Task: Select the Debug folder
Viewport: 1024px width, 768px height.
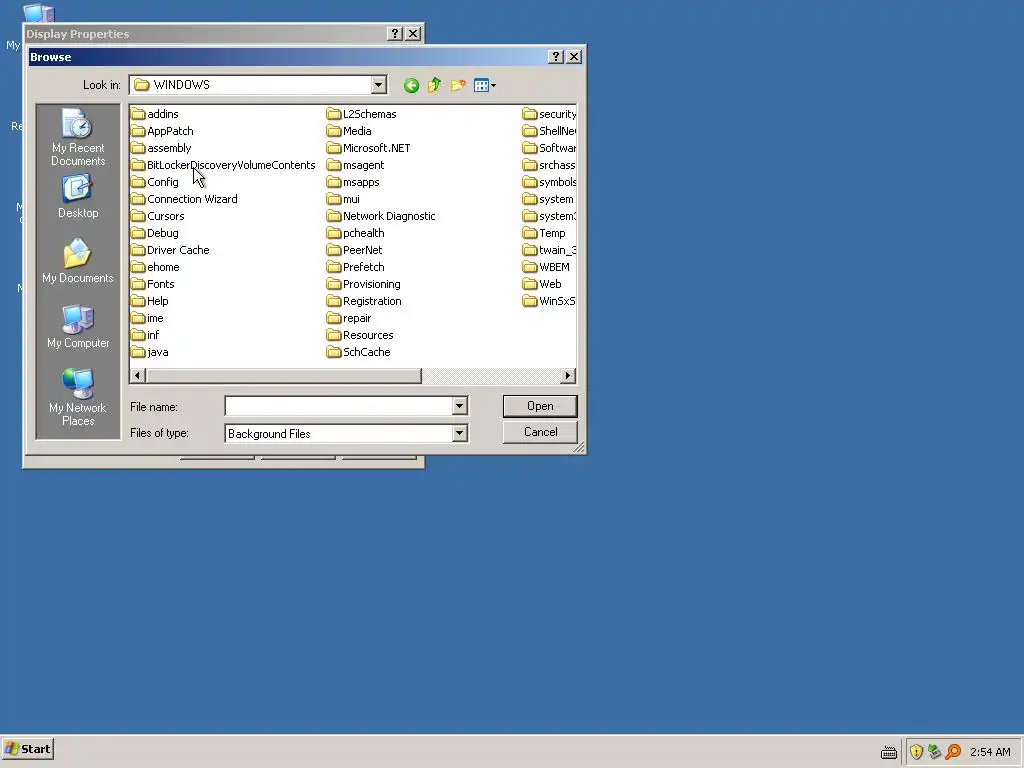Action: 155,233
